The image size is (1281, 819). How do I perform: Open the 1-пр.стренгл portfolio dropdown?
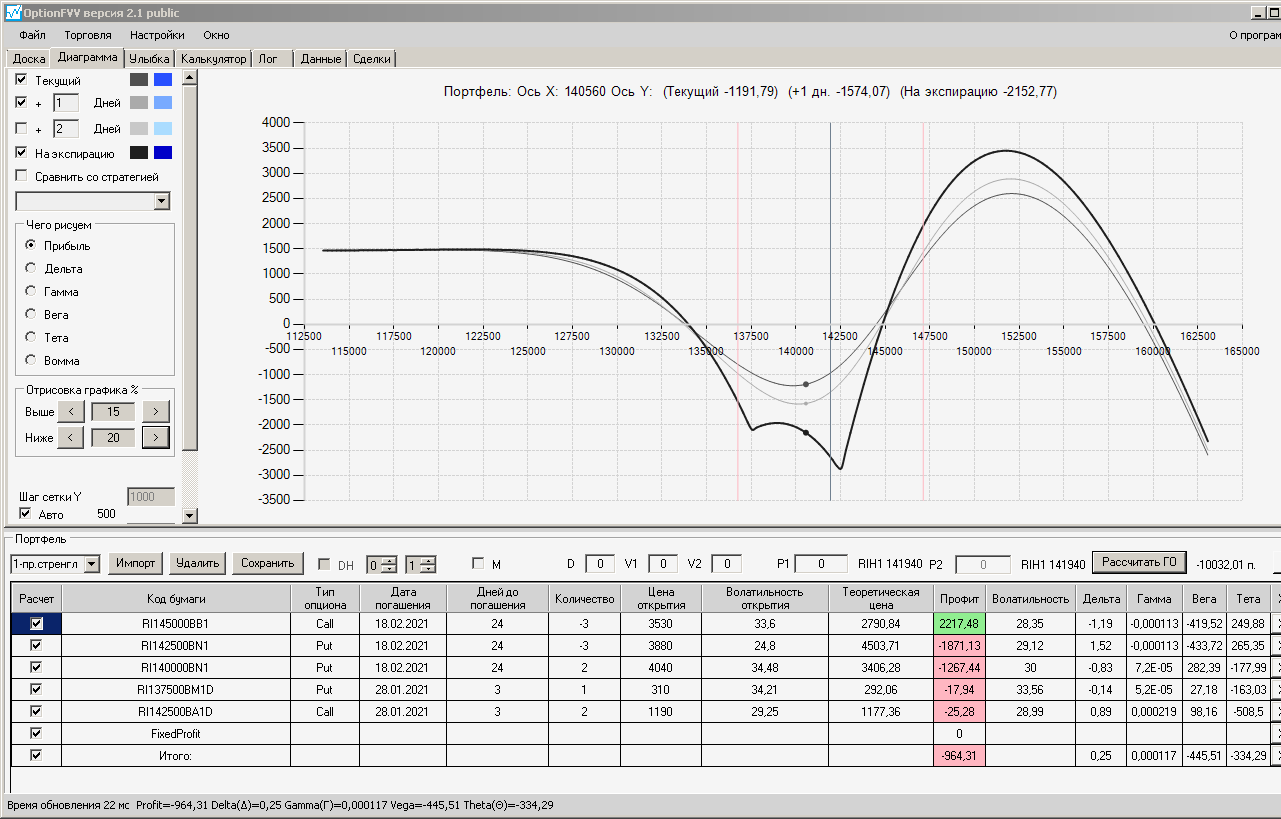(x=92, y=564)
